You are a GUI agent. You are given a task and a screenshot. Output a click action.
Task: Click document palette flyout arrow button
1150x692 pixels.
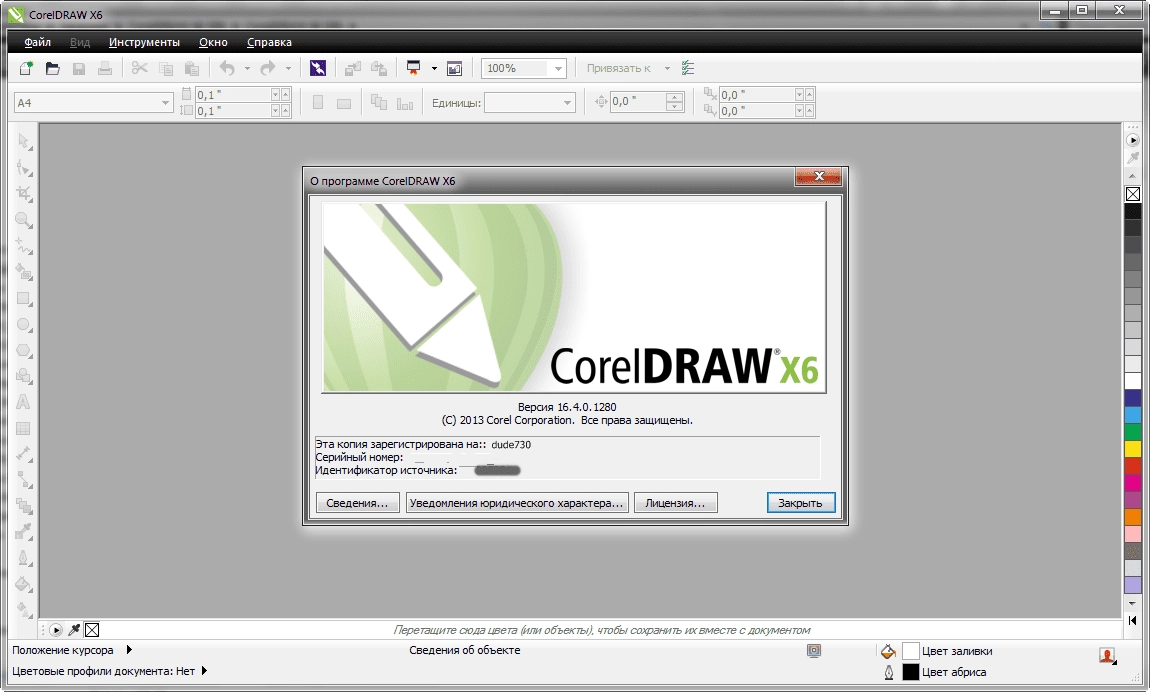pyautogui.click(x=56, y=630)
